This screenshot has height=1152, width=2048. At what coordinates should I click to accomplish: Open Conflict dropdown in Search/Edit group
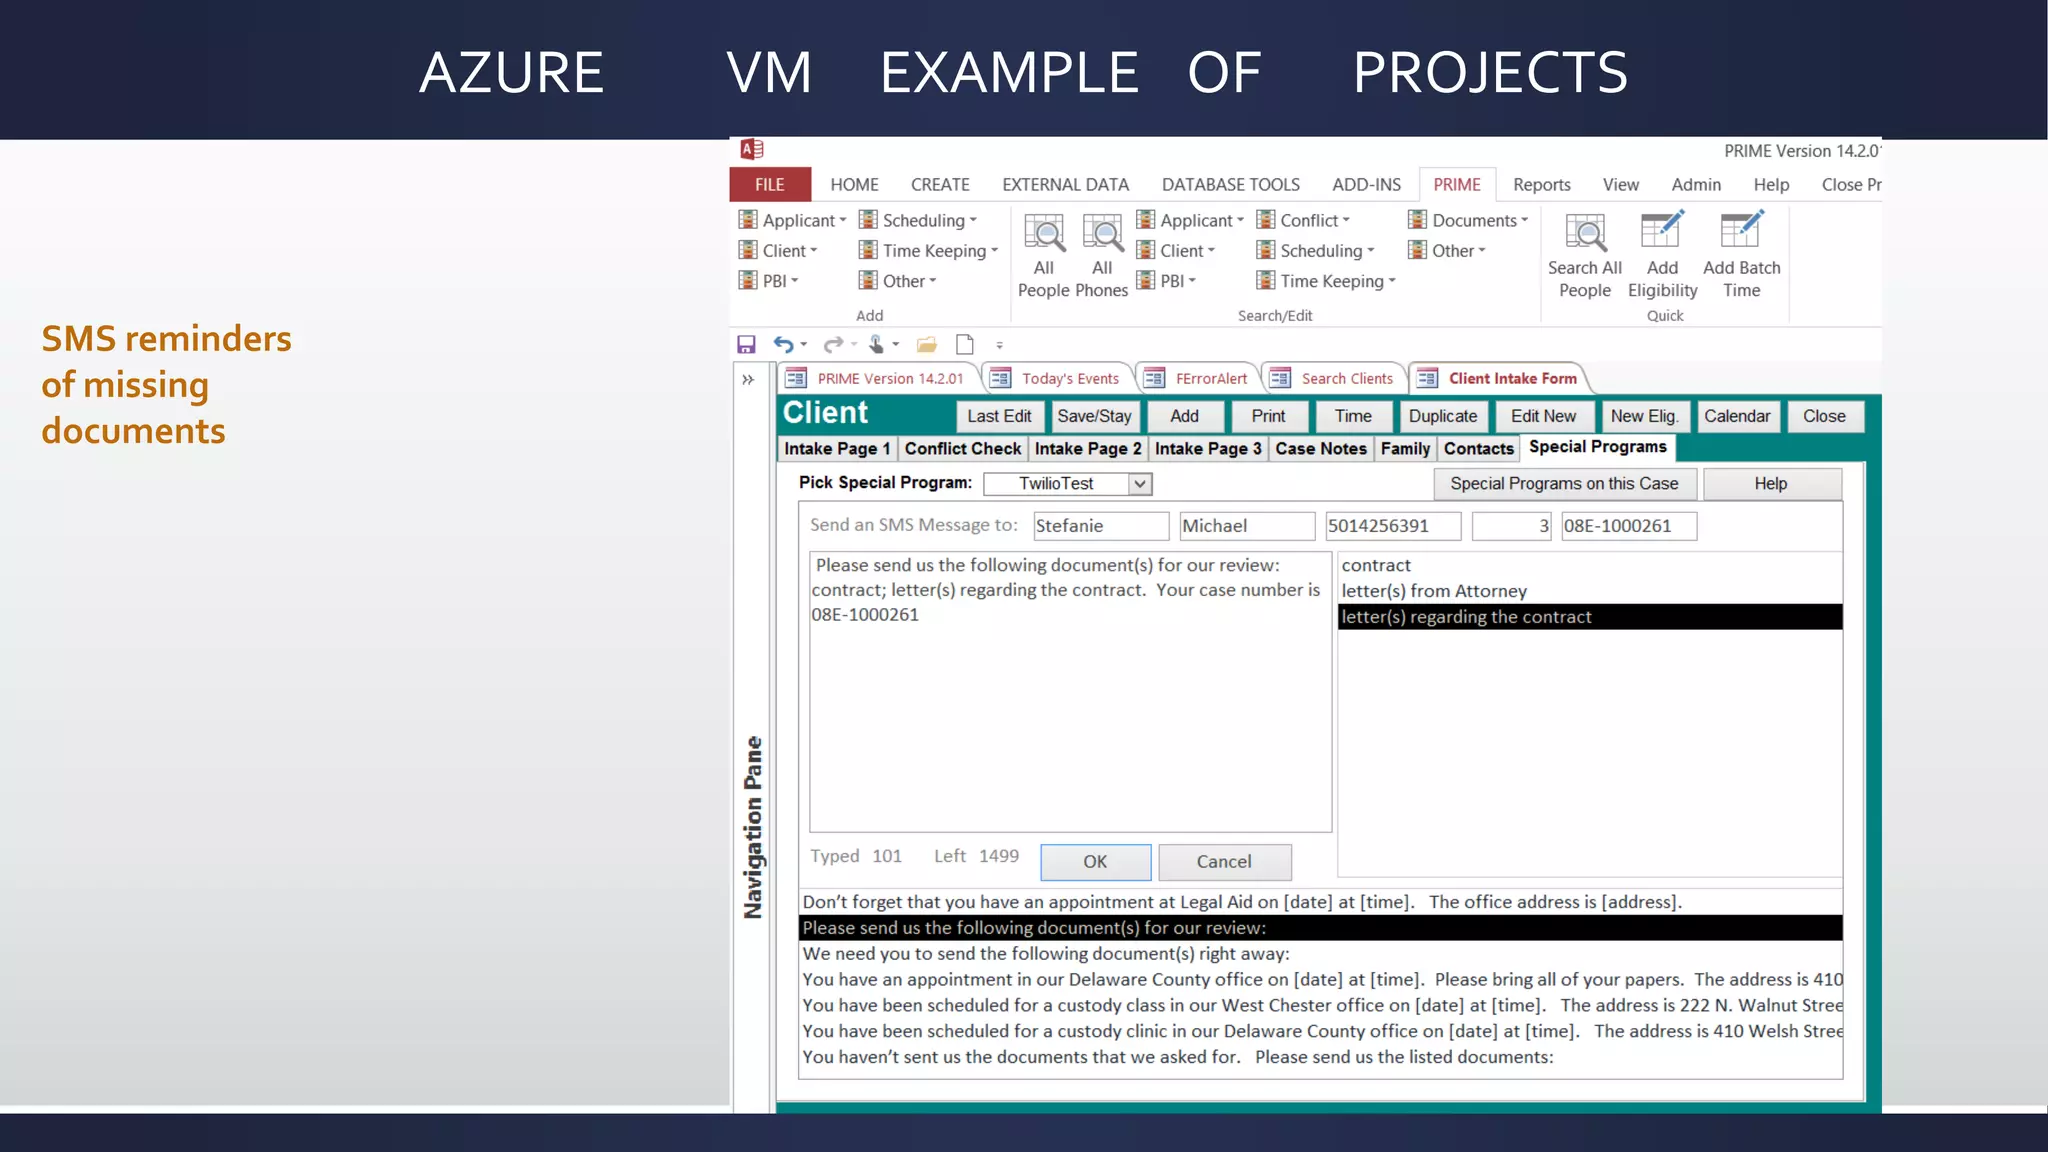click(1303, 220)
